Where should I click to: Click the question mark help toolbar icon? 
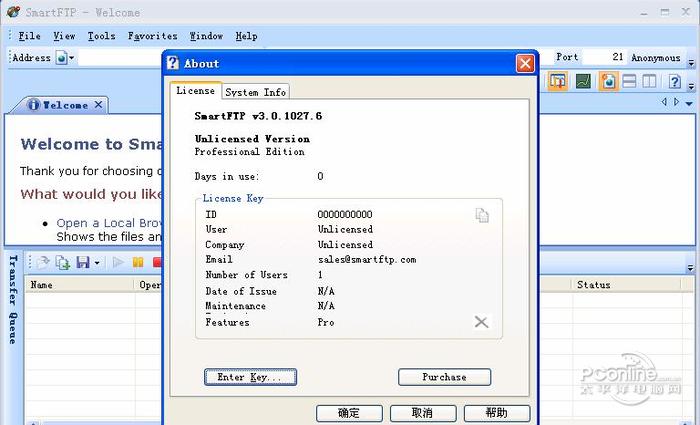[x=675, y=82]
